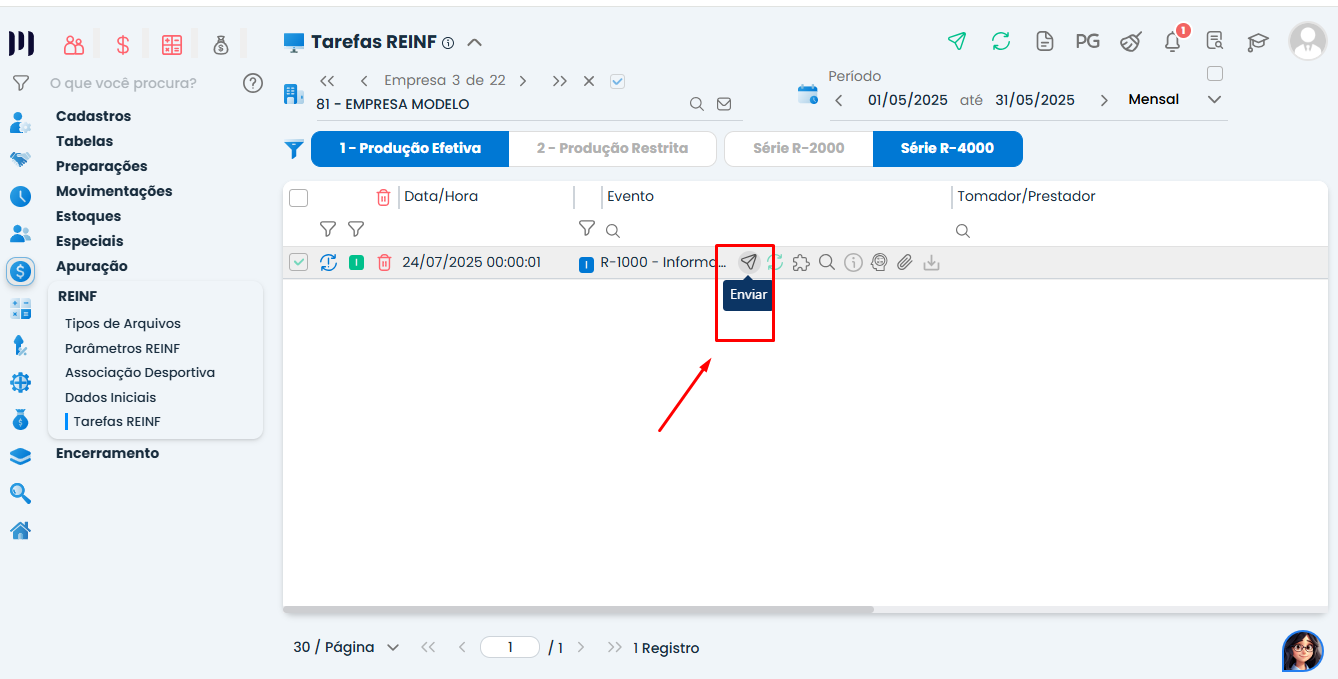
Task: Select the 2 - Produção Restrita tab
Action: [x=613, y=148]
